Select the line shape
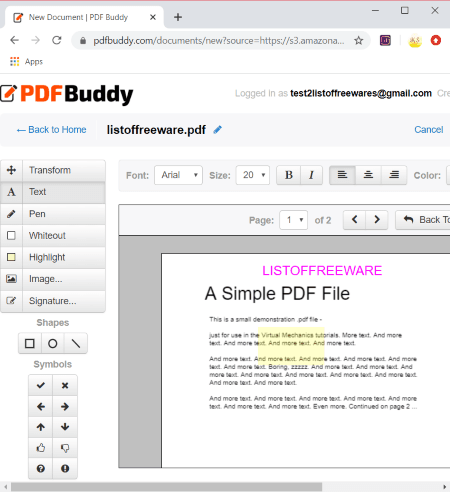Viewport: 450px width, 492px height. point(76,343)
